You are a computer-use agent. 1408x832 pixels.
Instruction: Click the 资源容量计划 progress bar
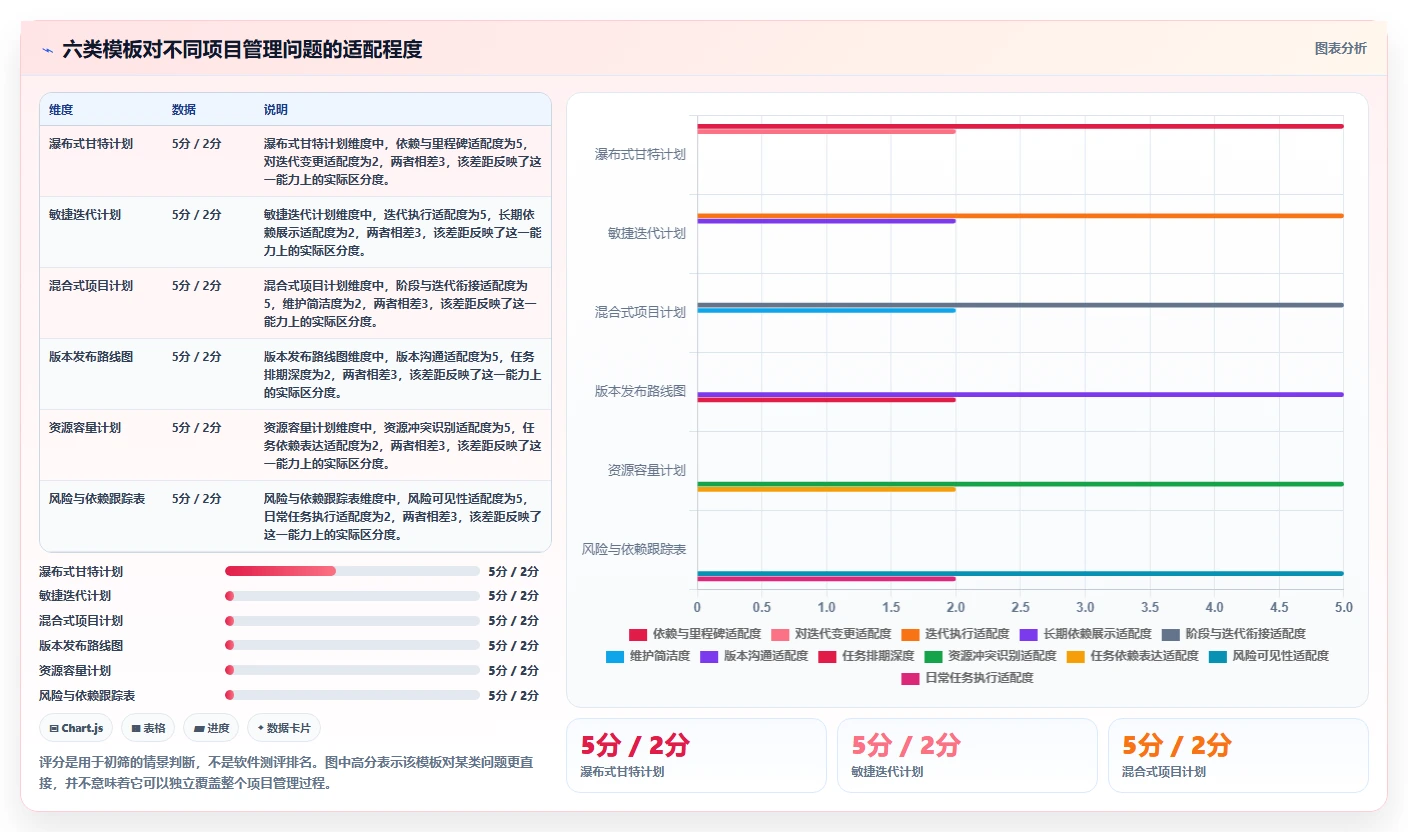pyautogui.click(x=352, y=670)
